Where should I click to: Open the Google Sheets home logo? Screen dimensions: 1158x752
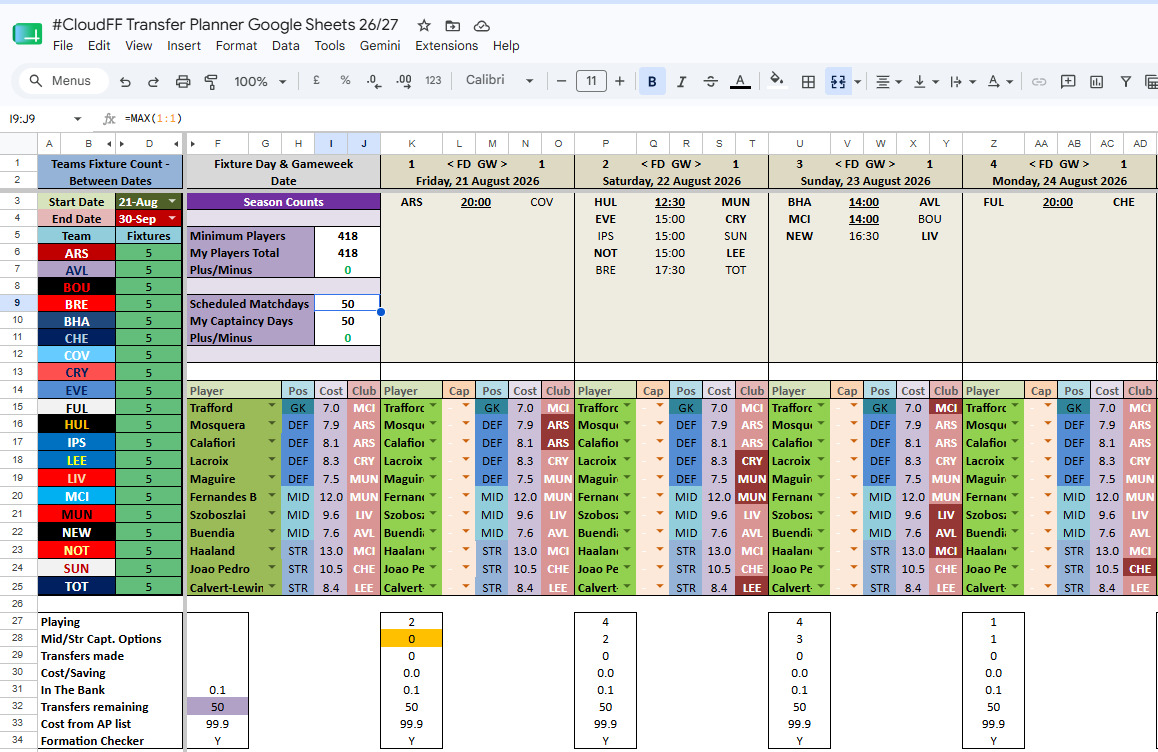click(27, 33)
